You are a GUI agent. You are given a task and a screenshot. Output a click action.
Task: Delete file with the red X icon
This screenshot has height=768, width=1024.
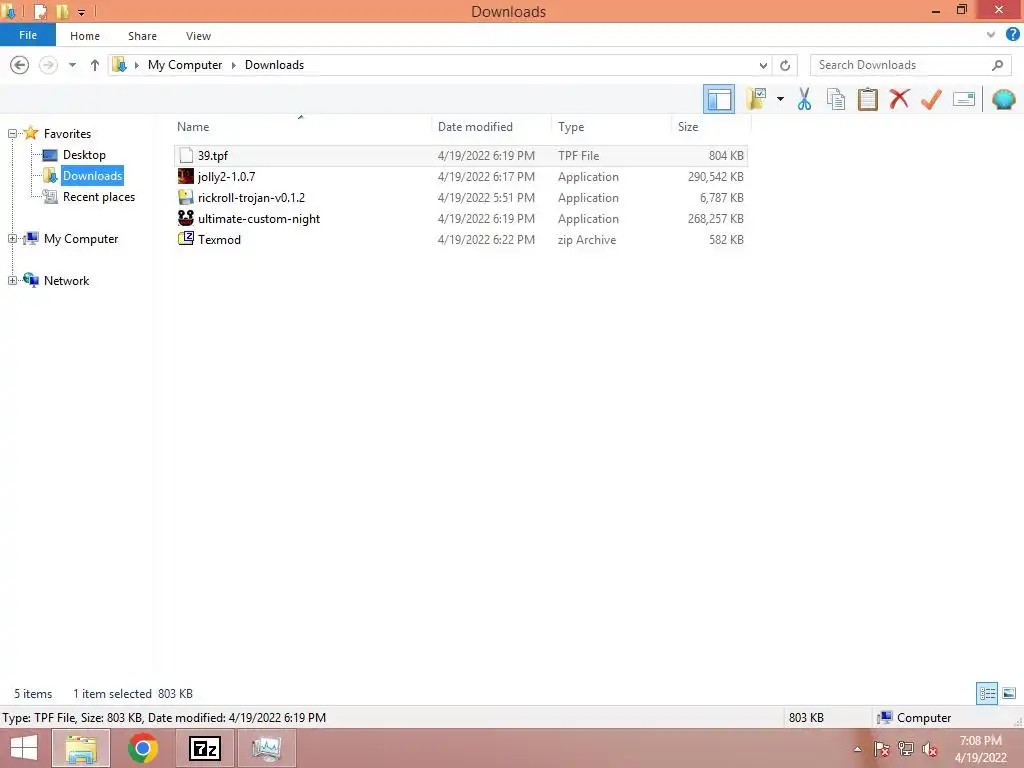[x=899, y=99]
